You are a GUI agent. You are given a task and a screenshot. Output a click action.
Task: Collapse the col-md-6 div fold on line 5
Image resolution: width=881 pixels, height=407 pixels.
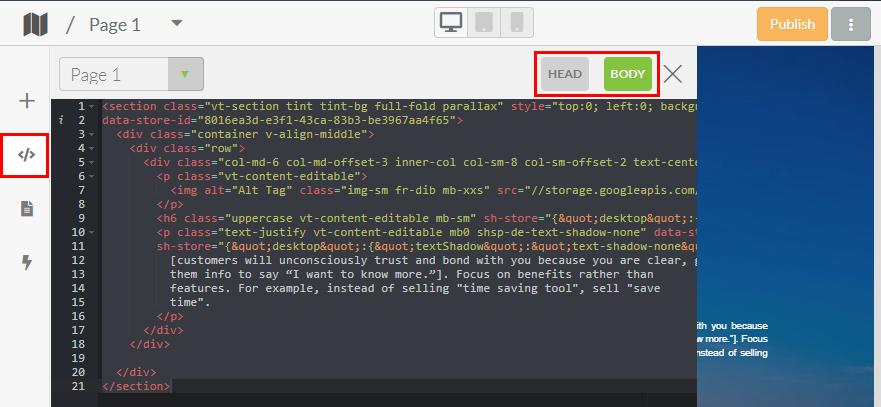point(92,163)
